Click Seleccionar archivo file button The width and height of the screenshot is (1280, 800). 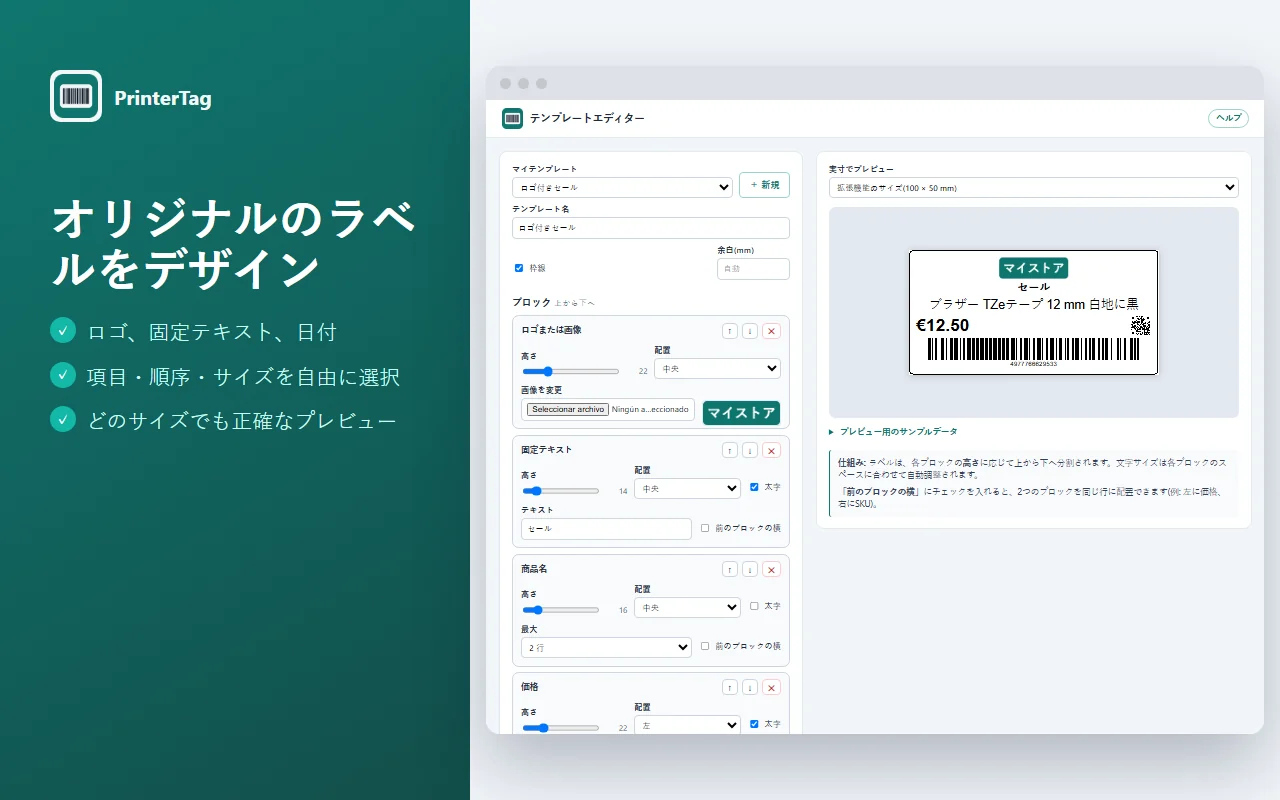[x=567, y=409]
